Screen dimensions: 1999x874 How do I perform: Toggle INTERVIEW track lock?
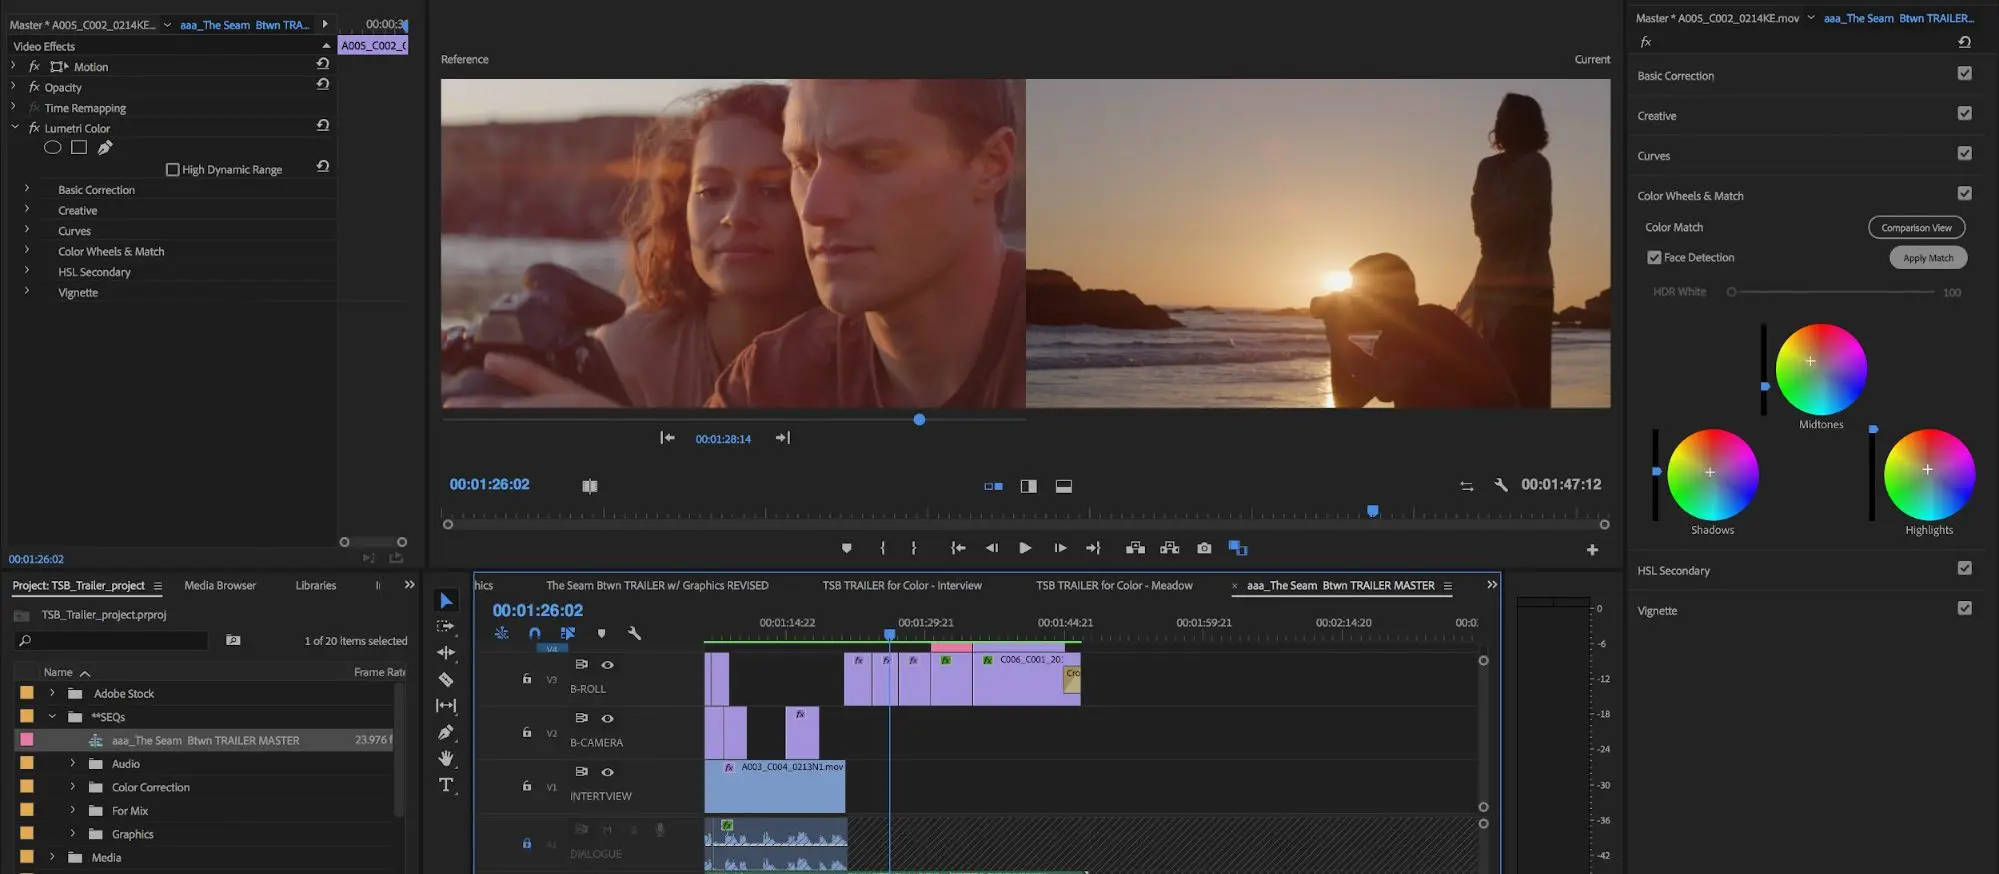pyautogui.click(x=527, y=786)
